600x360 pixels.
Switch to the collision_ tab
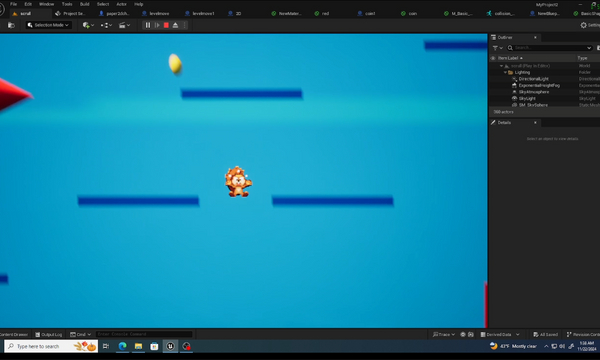(501, 13)
